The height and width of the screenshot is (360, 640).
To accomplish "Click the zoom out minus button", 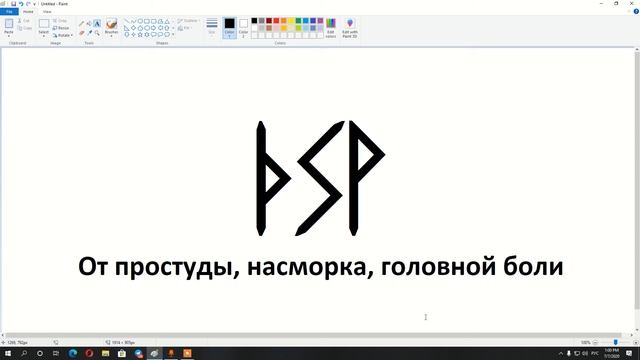I will pyautogui.click(x=595, y=342).
